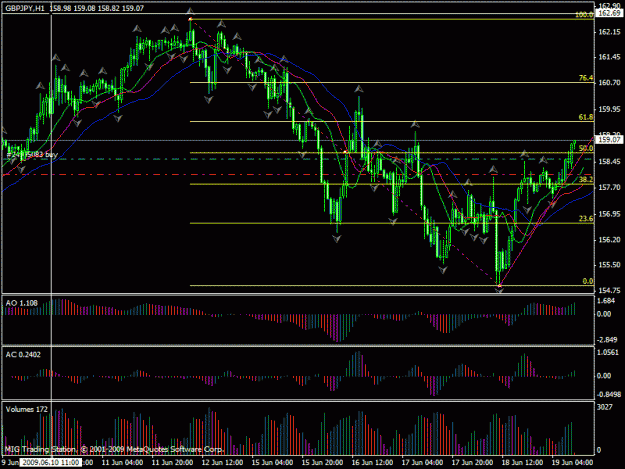Click the AC scale value -0.8498
This screenshot has height=469, width=625.
[608, 395]
